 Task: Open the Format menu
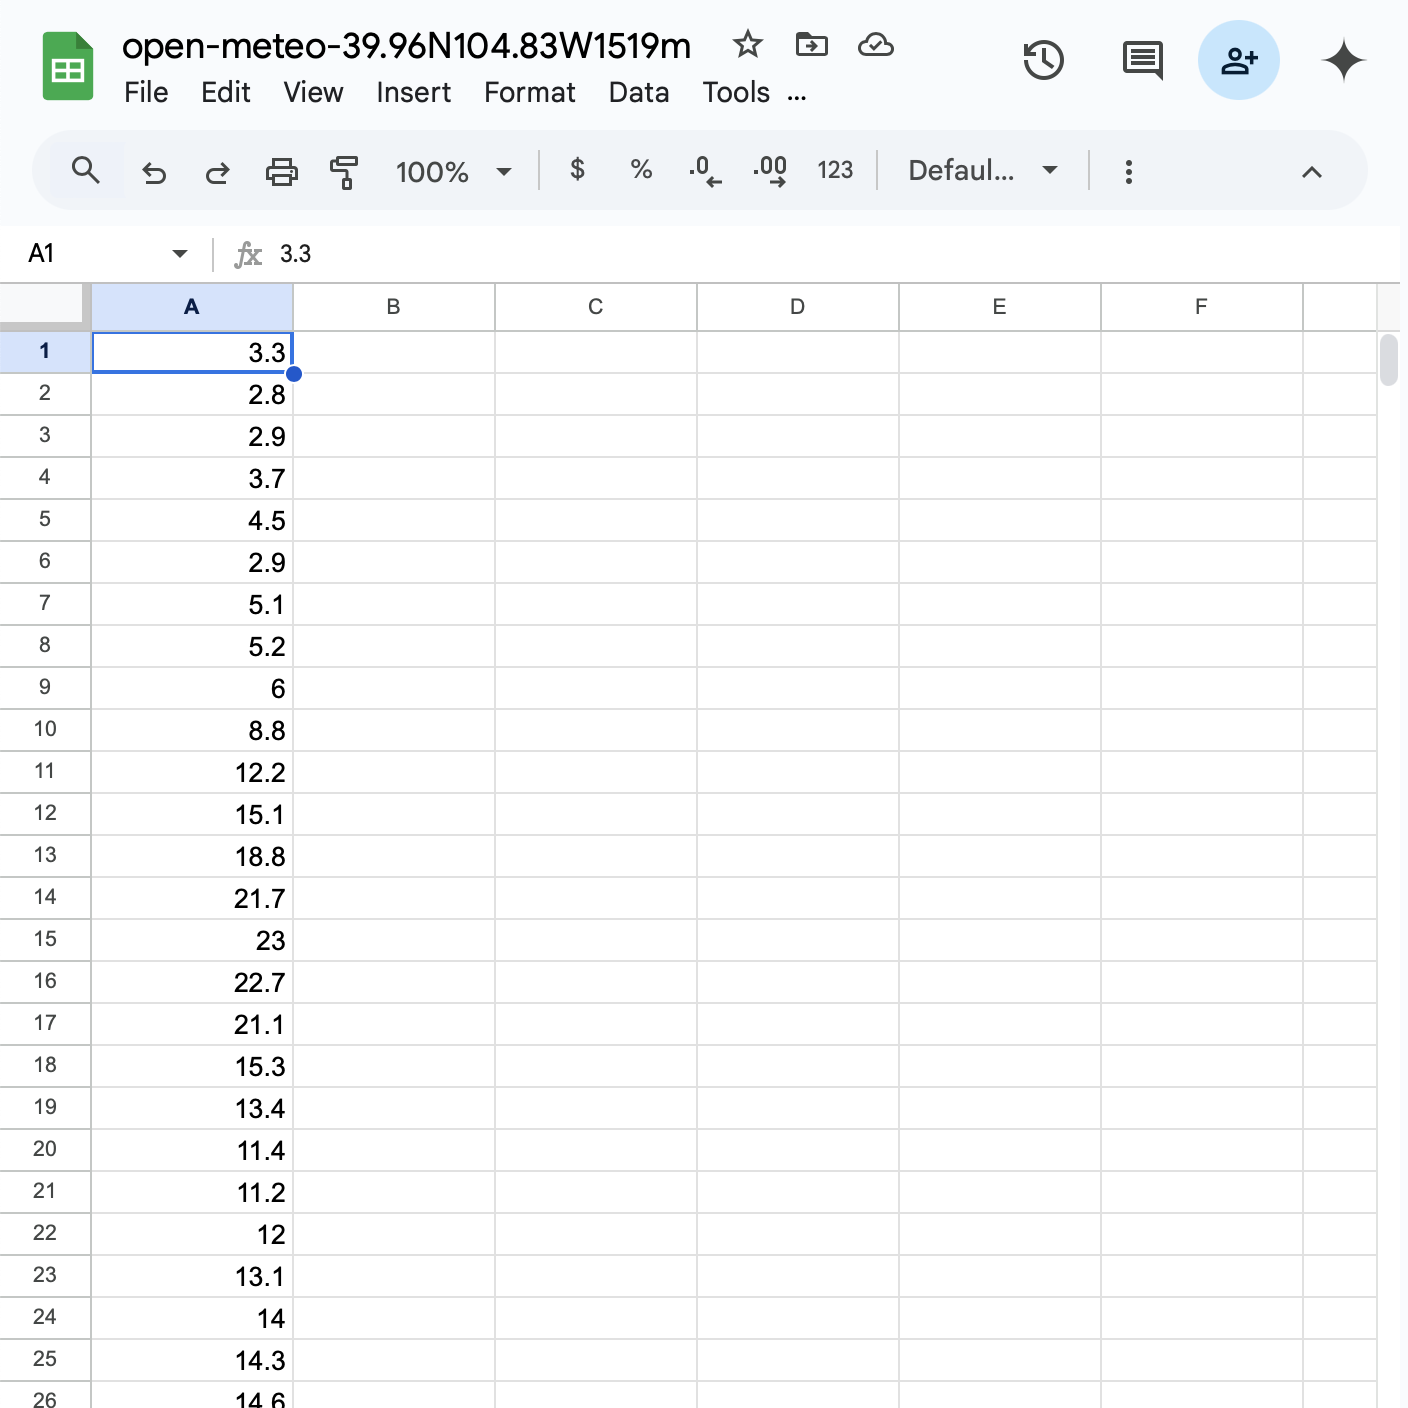(x=529, y=92)
